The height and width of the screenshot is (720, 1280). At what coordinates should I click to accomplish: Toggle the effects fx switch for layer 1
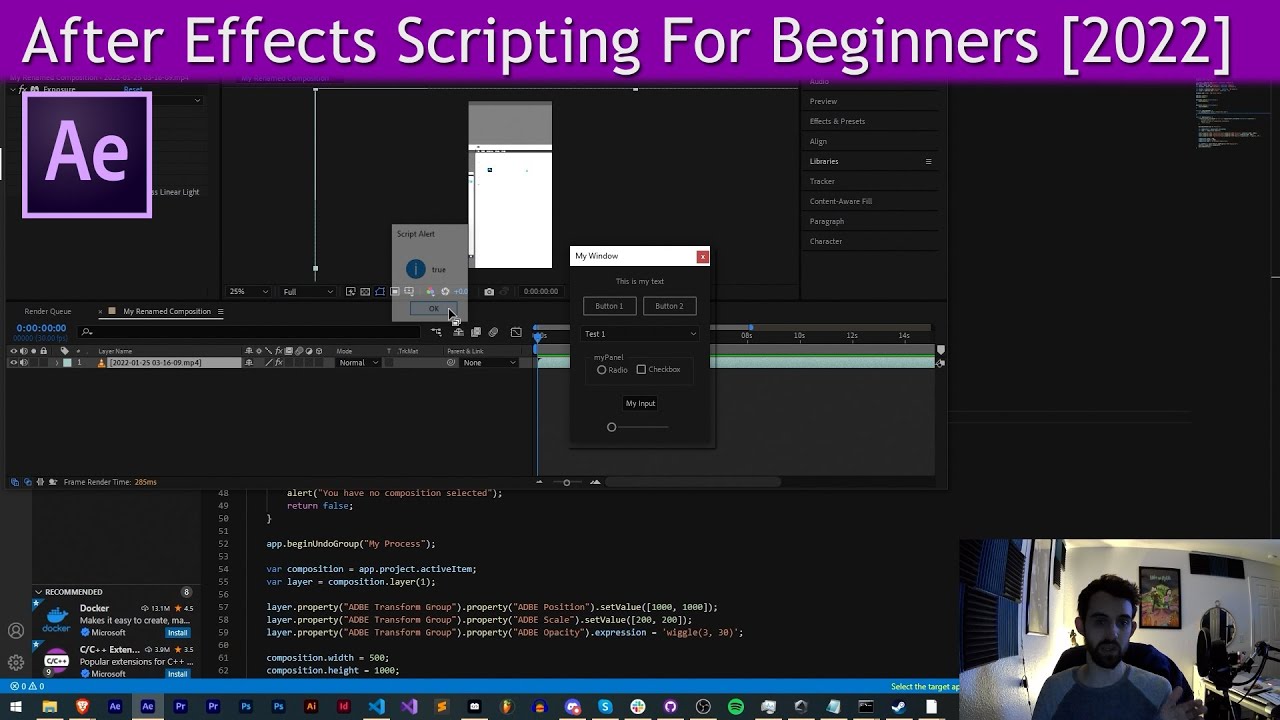tap(278, 362)
